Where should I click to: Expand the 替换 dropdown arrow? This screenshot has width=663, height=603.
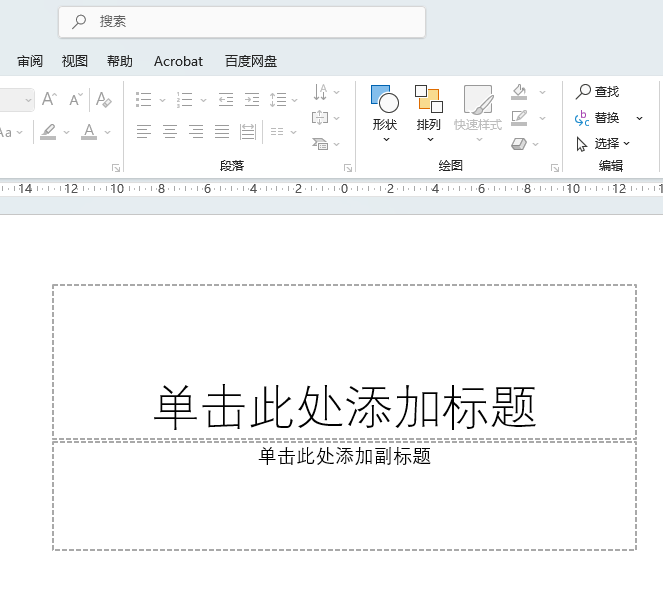pos(639,118)
